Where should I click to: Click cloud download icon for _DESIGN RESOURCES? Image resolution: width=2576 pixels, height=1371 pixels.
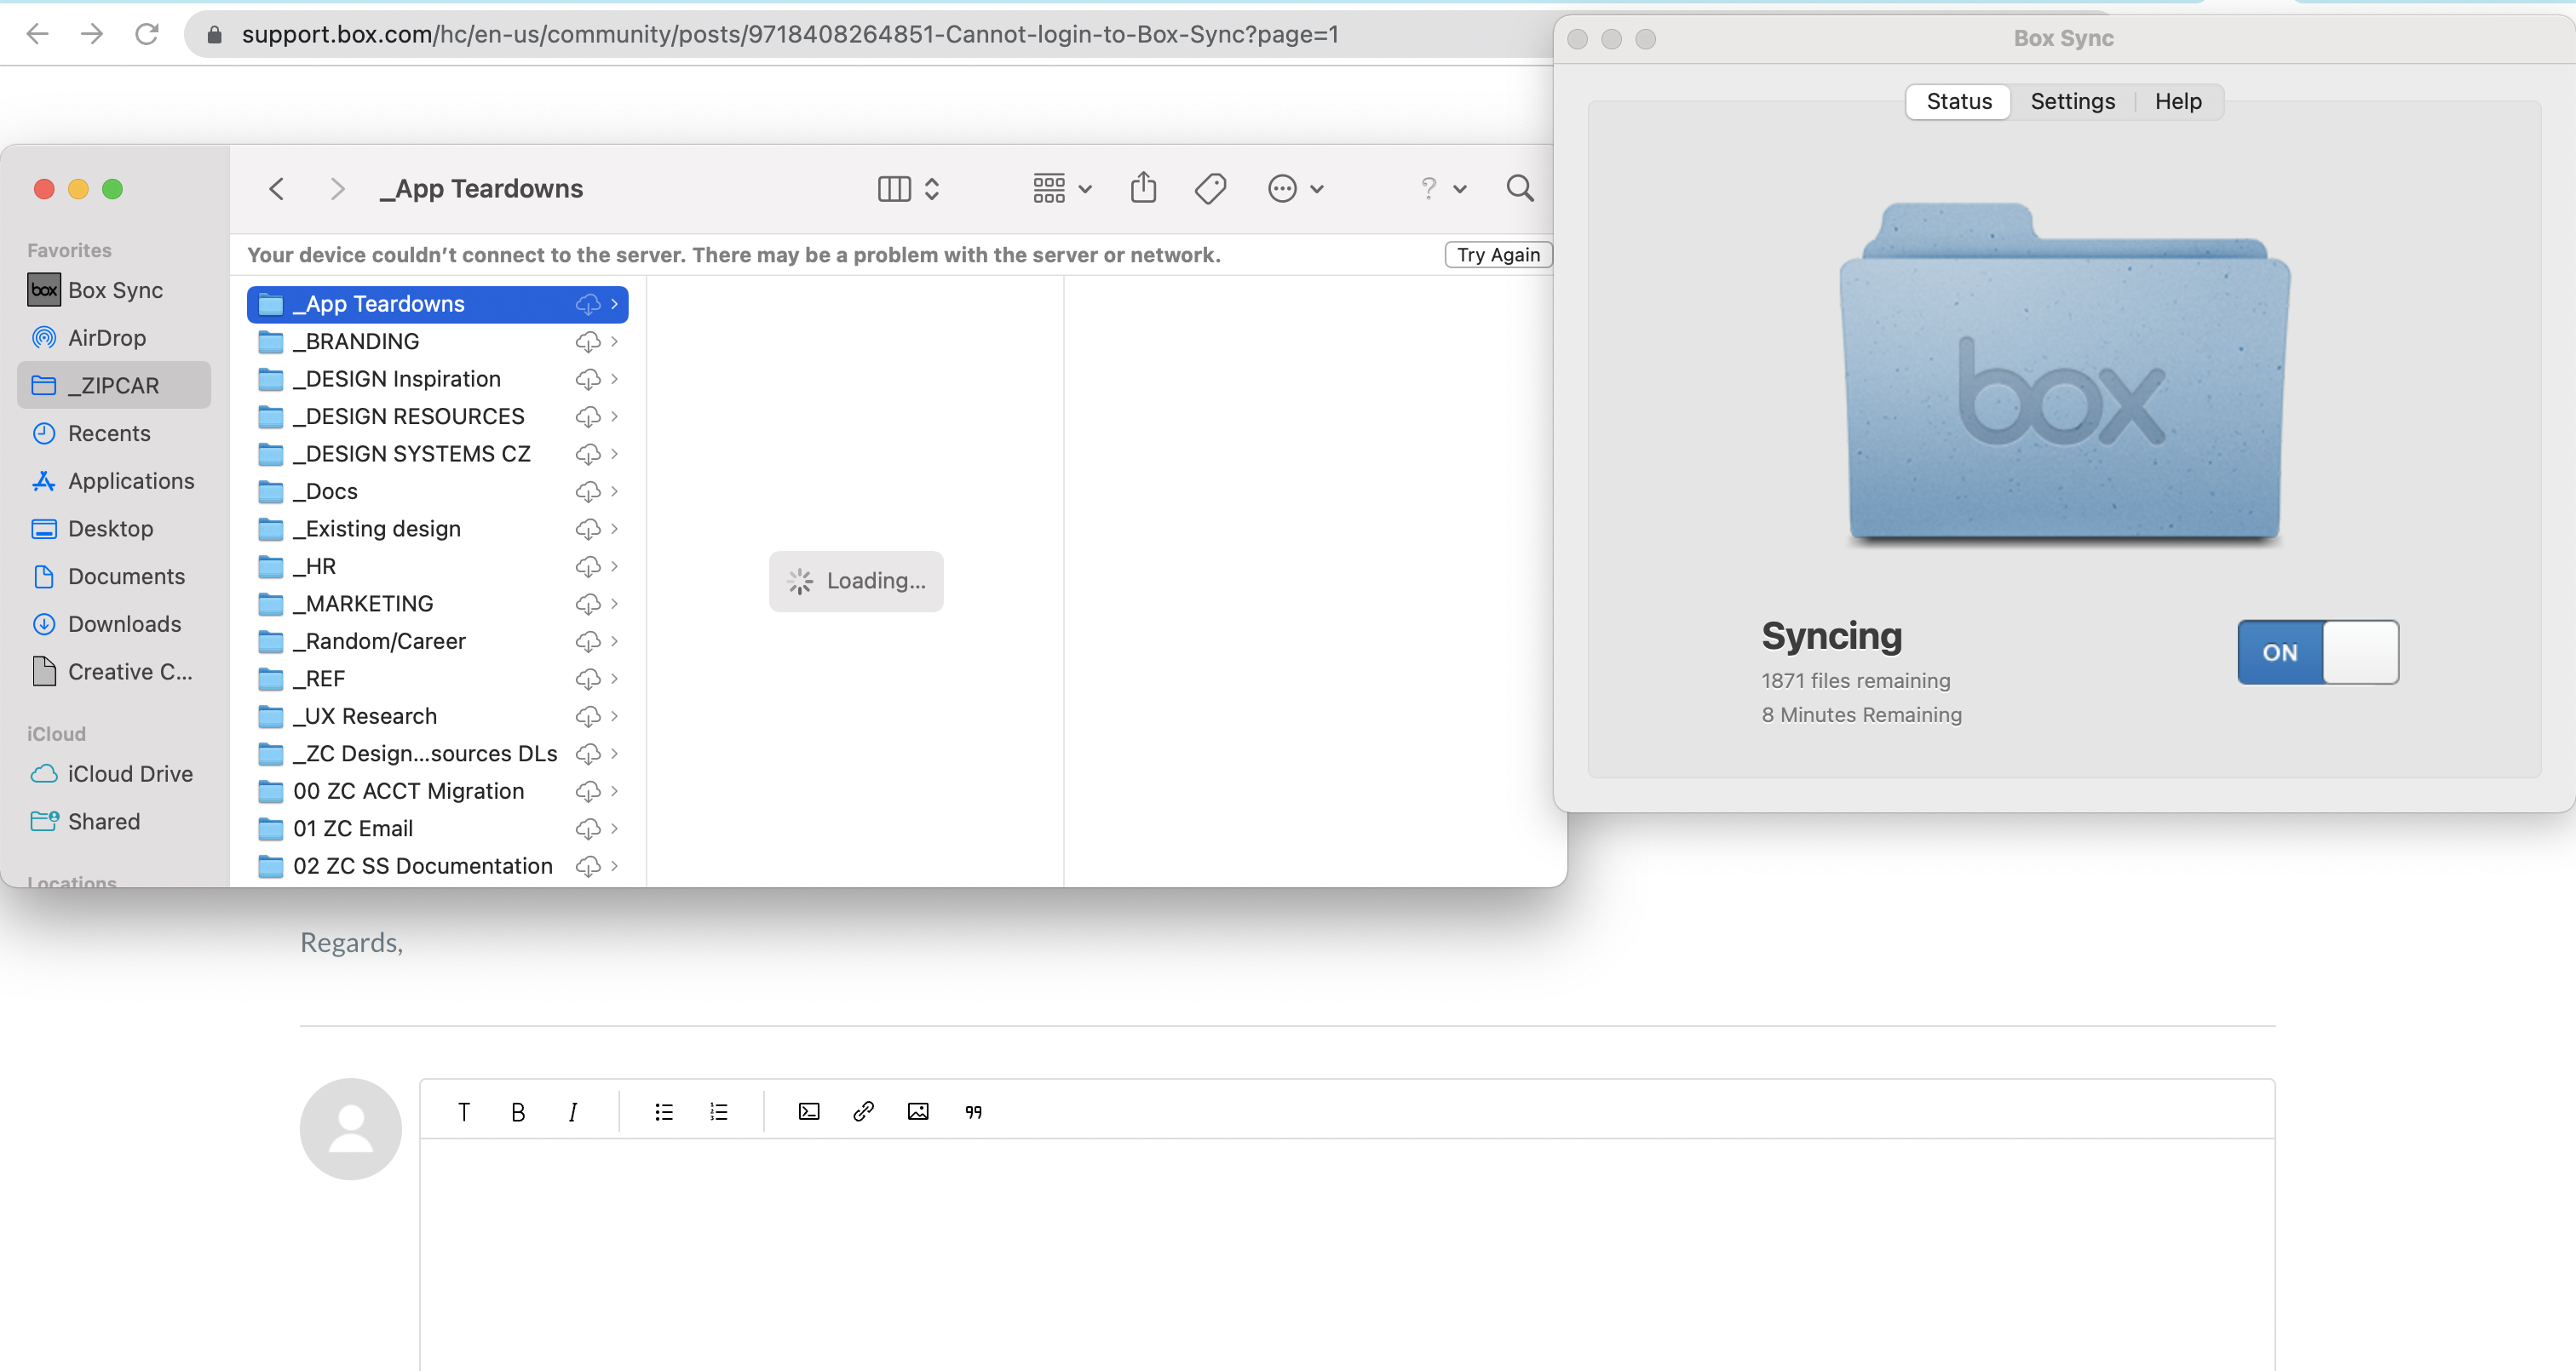point(588,416)
